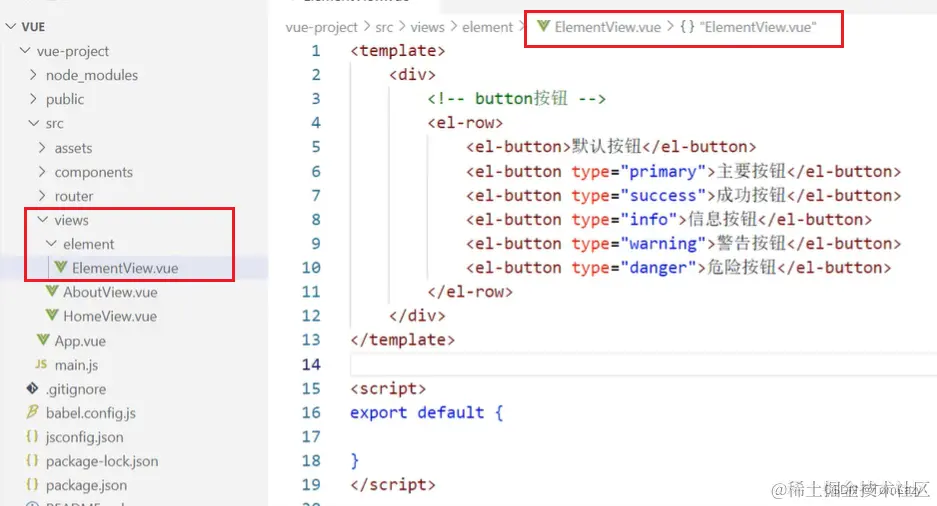Click the braces symbol icon in breadcrumb
The image size is (937, 506).
coord(687,26)
